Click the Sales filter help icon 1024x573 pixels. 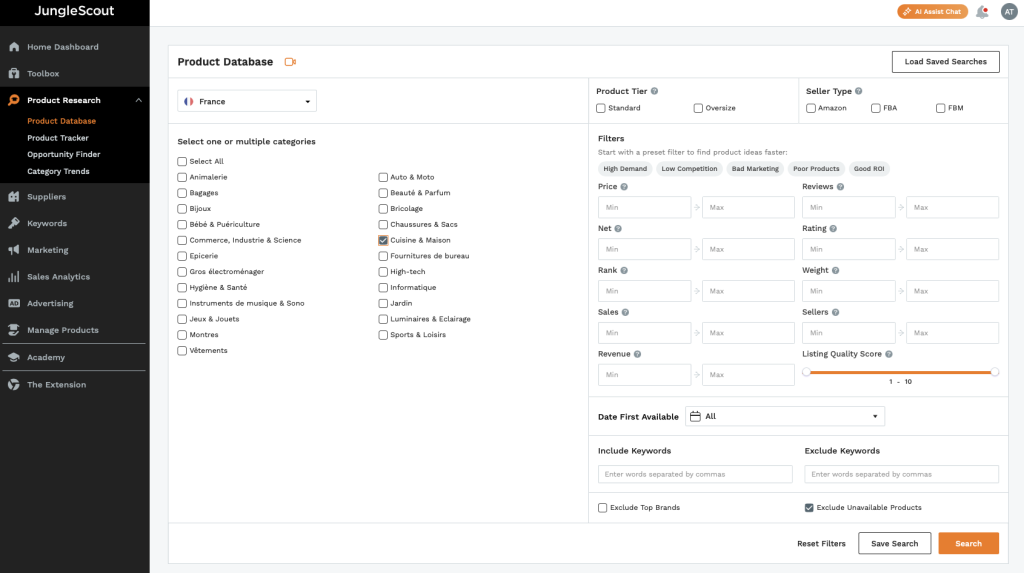click(625, 312)
